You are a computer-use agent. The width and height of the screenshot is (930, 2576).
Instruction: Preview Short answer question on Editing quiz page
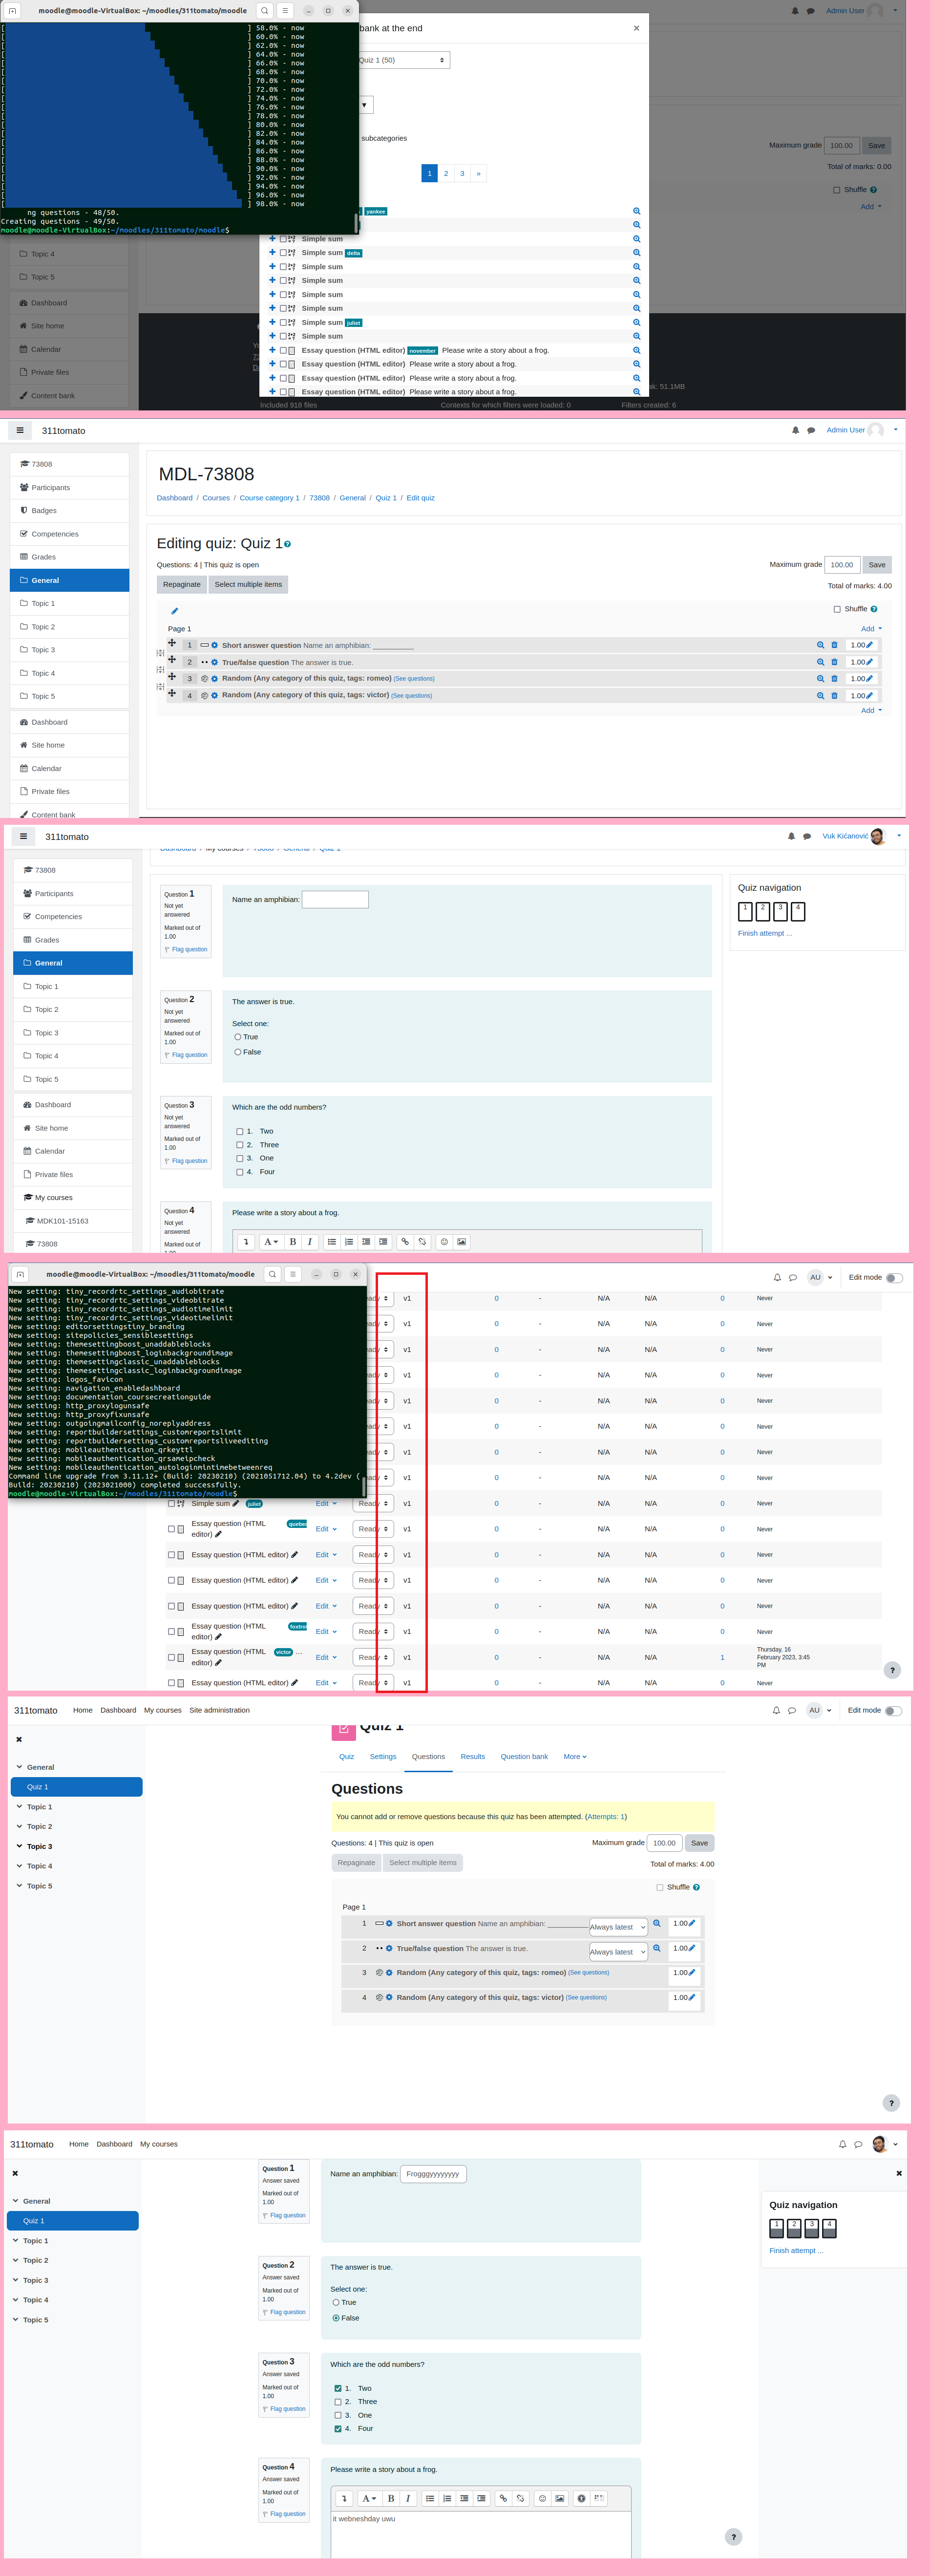821,645
